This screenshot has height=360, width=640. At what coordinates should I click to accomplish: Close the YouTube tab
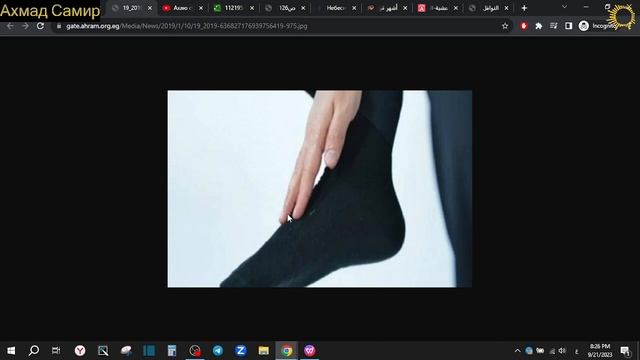point(201,8)
